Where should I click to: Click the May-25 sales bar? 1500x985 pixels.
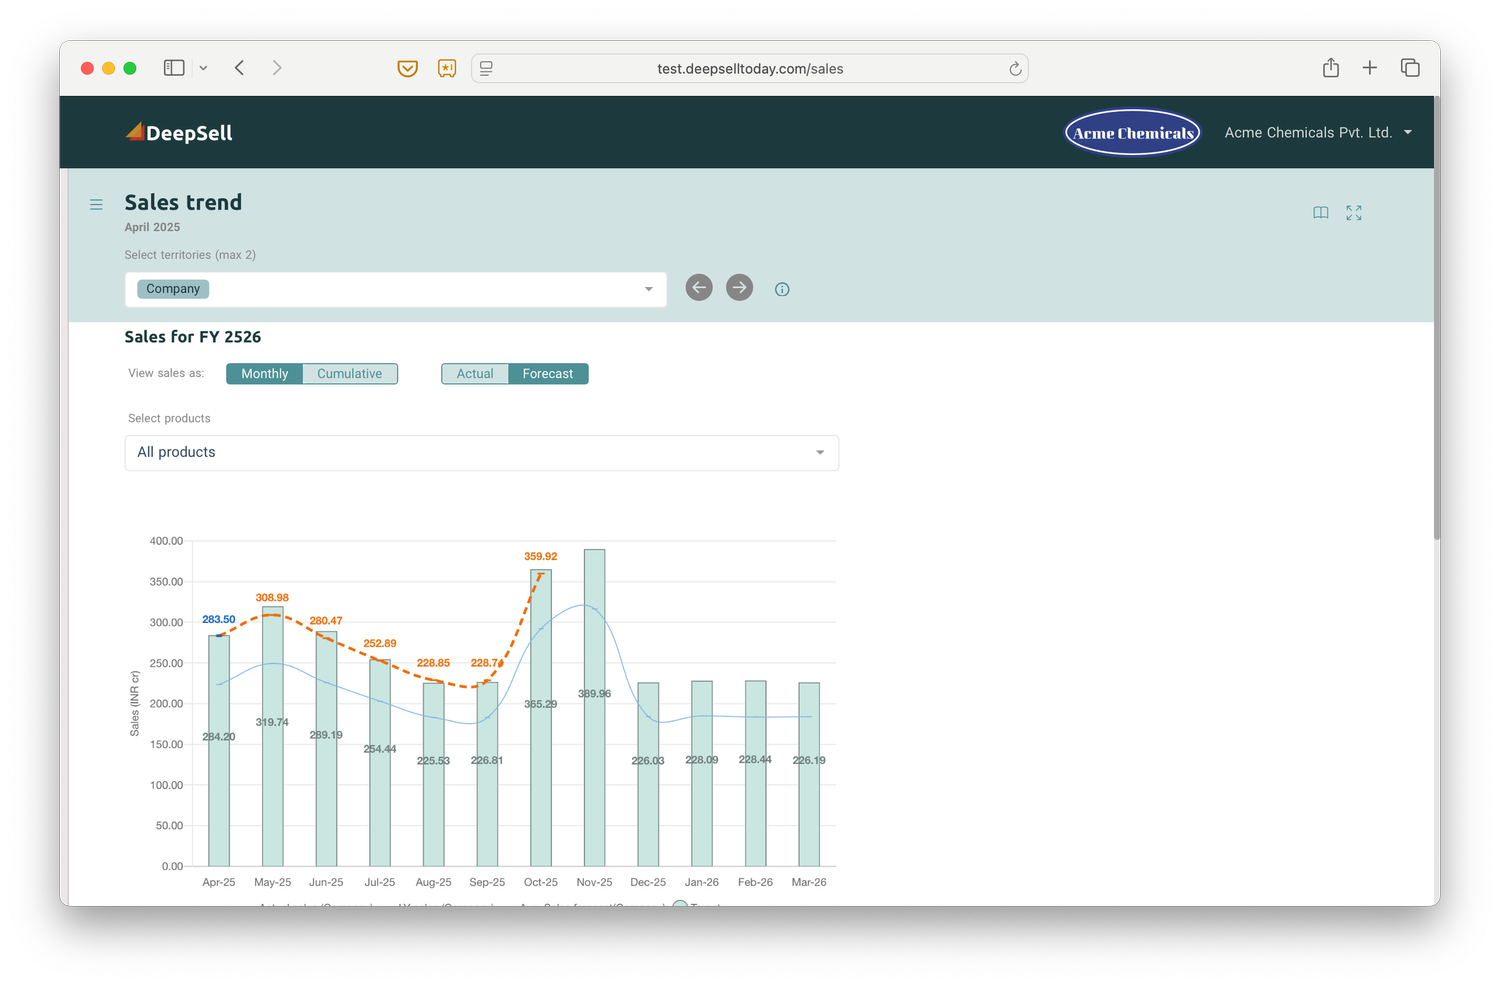point(272,736)
